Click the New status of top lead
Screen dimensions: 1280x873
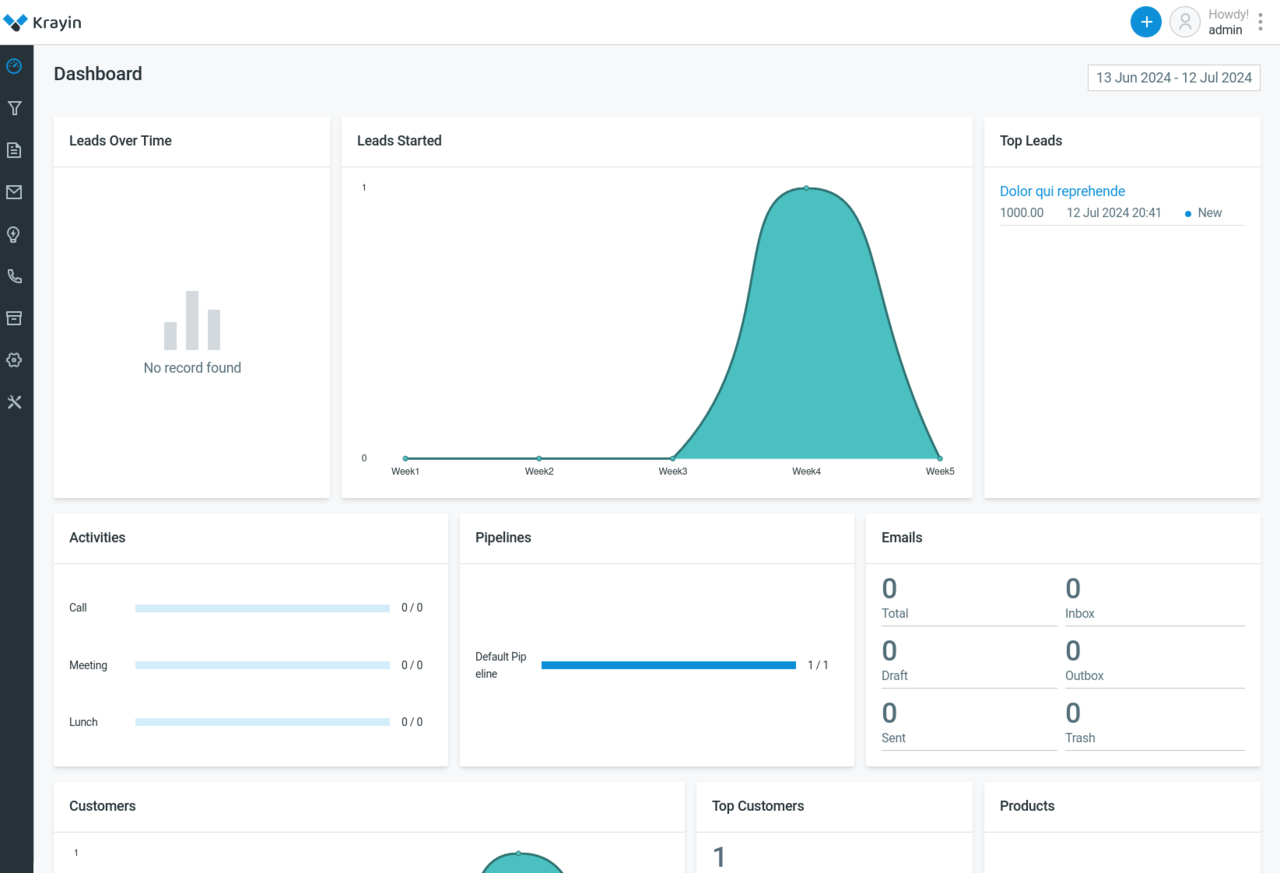click(x=1204, y=213)
